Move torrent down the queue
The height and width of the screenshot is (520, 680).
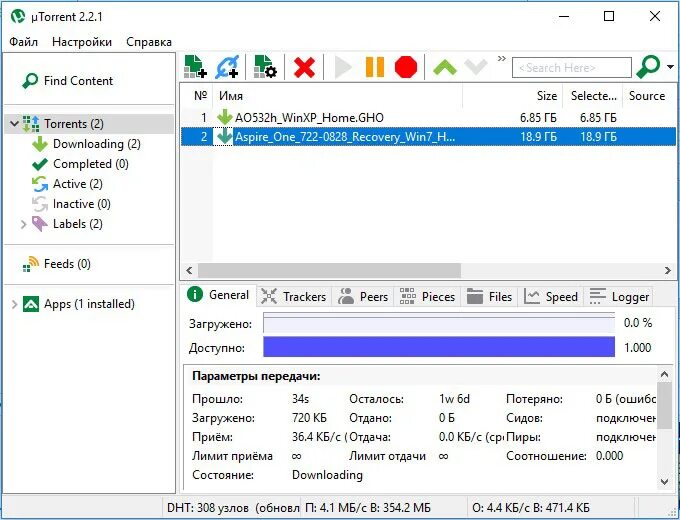476,67
